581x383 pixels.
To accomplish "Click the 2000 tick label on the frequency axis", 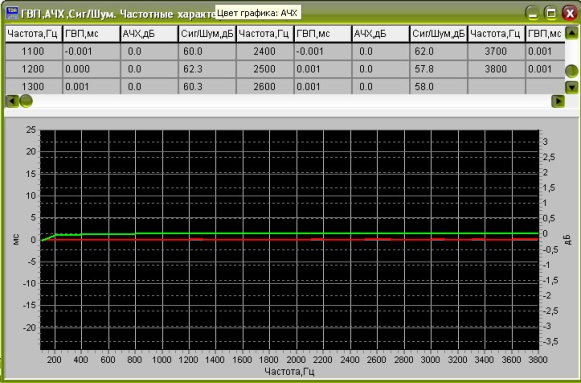I will pyautogui.click(x=296, y=360).
